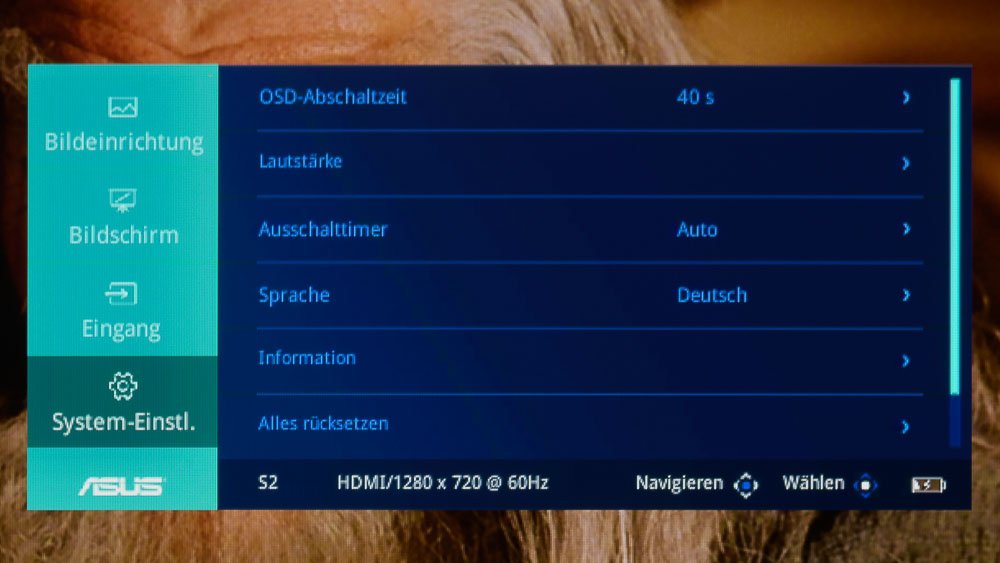Expand the Ausschalttimer chevron
Screen dimensions: 1000x563
click(906, 229)
